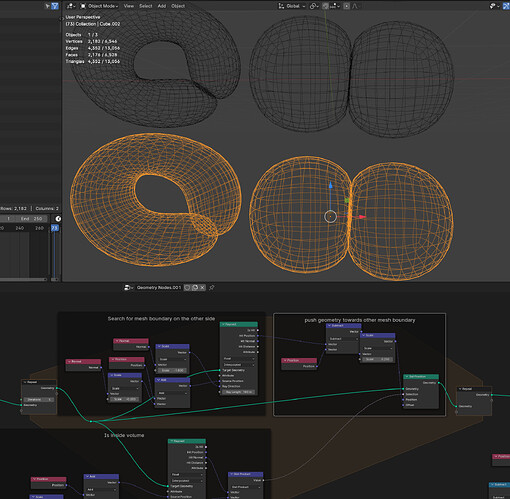
Task: Click the End frame 250 field
Action: click(32, 219)
